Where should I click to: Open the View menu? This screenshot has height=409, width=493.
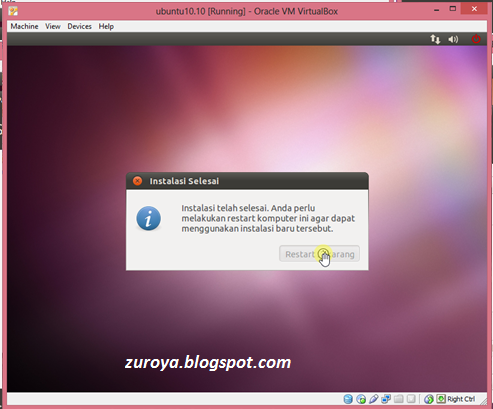pyautogui.click(x=53, y=26)
